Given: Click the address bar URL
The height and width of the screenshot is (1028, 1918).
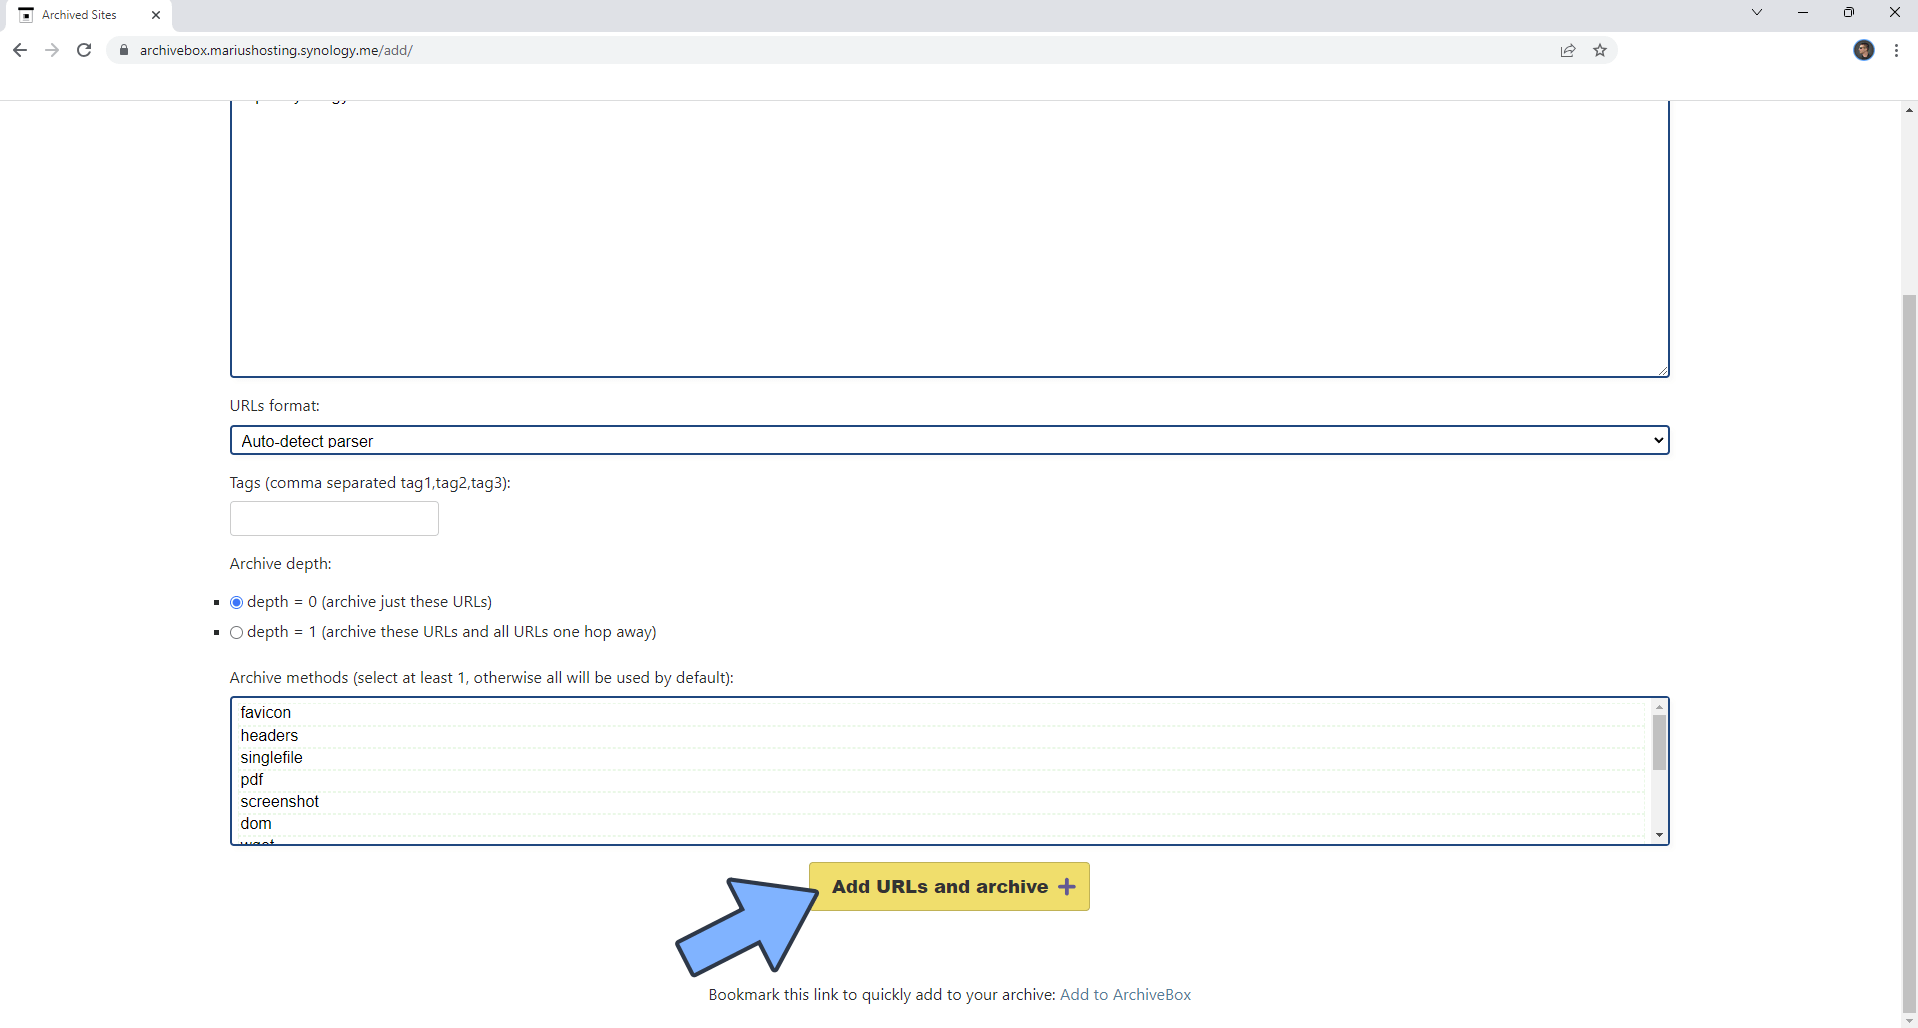Looking at the screenshot, I should point(276,50).
